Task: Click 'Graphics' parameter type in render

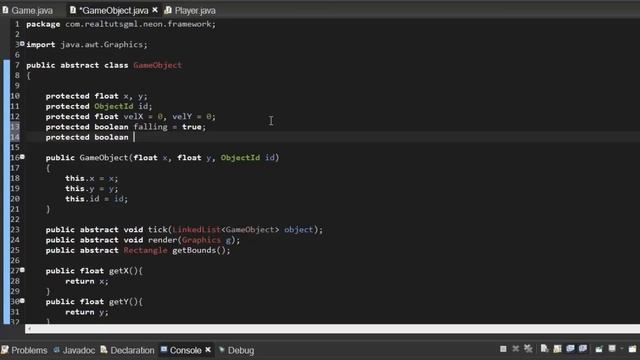Action: 201,240
